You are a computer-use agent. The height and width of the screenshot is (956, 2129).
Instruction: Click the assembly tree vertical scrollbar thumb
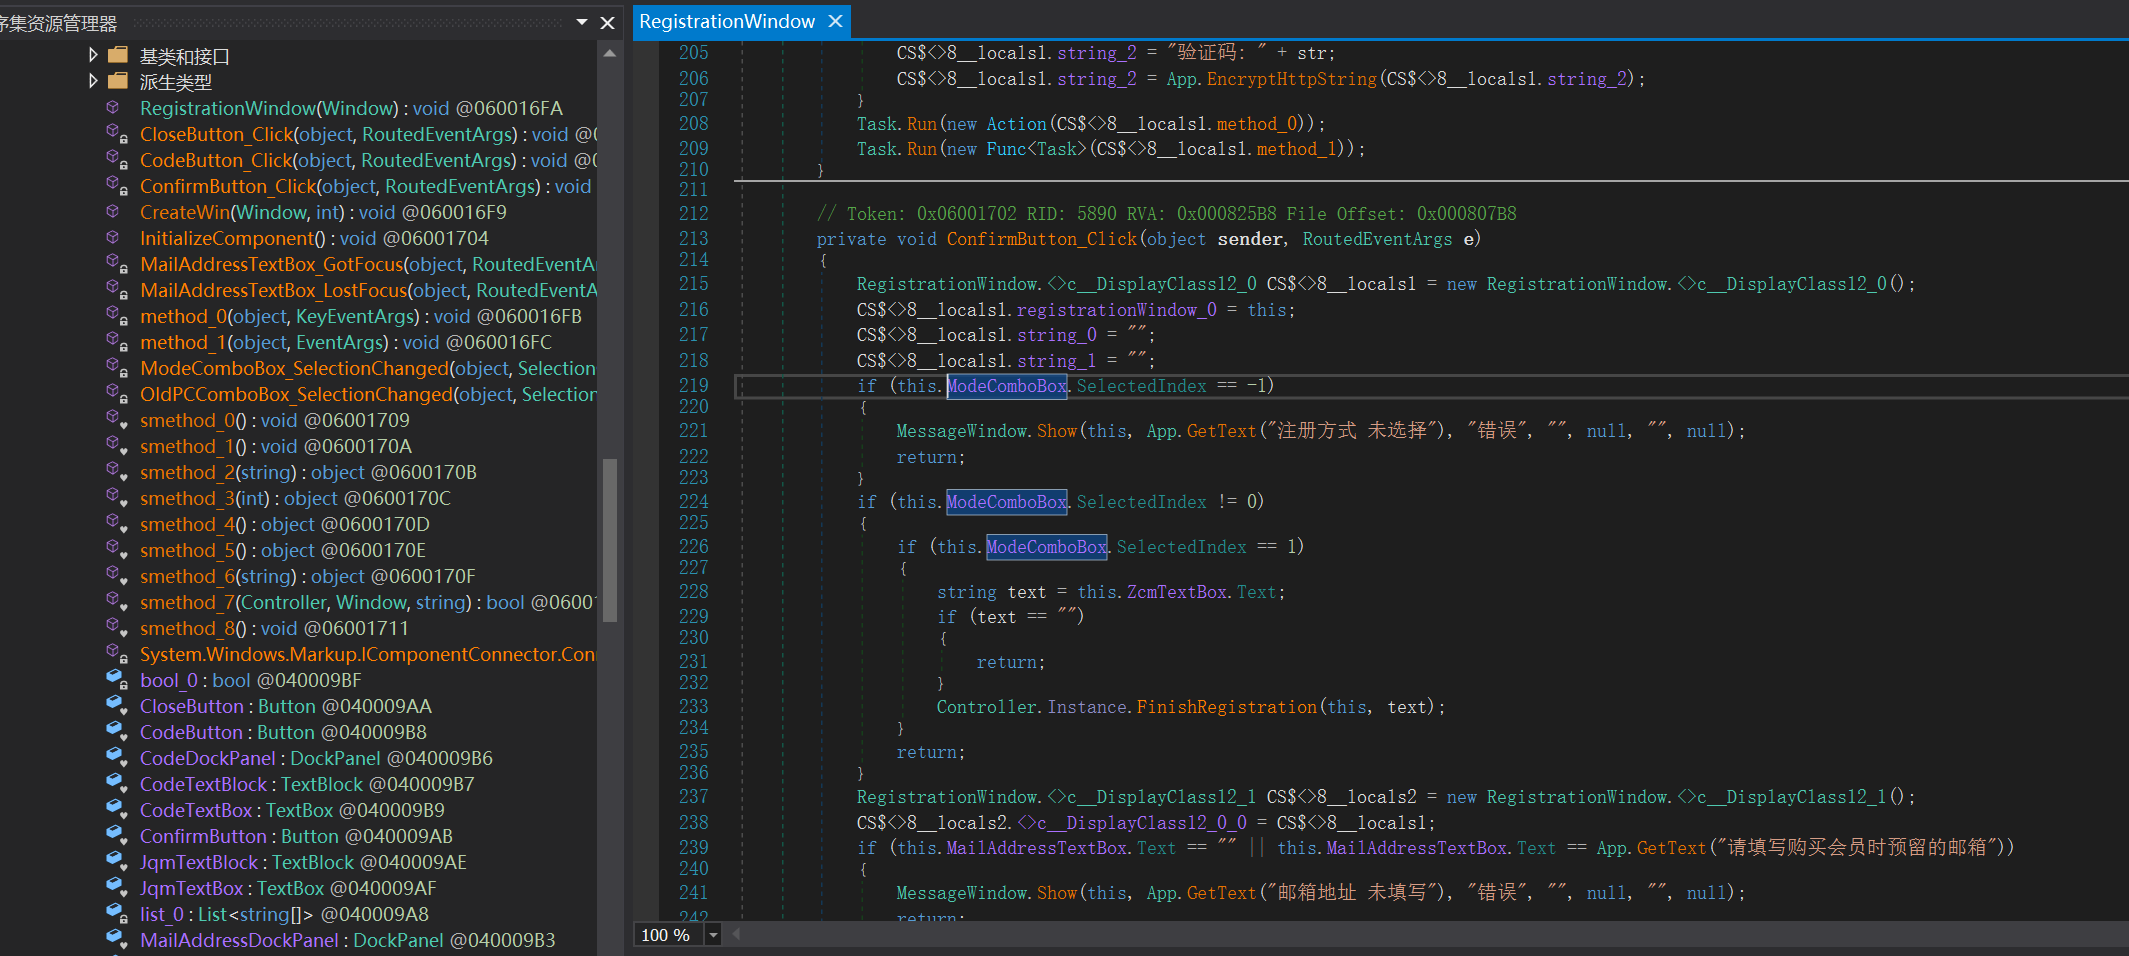(x=610, y=540)
